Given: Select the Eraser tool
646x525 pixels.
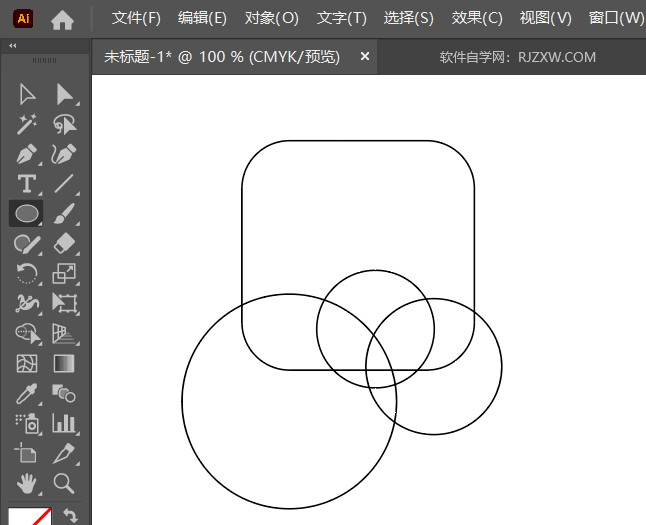Looking at the screenshot, I should pos(65,243).
